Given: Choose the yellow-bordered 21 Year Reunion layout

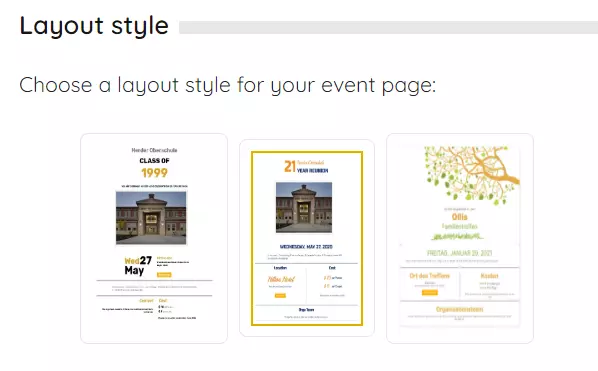Looking at the screenshot, I should 307,238.
